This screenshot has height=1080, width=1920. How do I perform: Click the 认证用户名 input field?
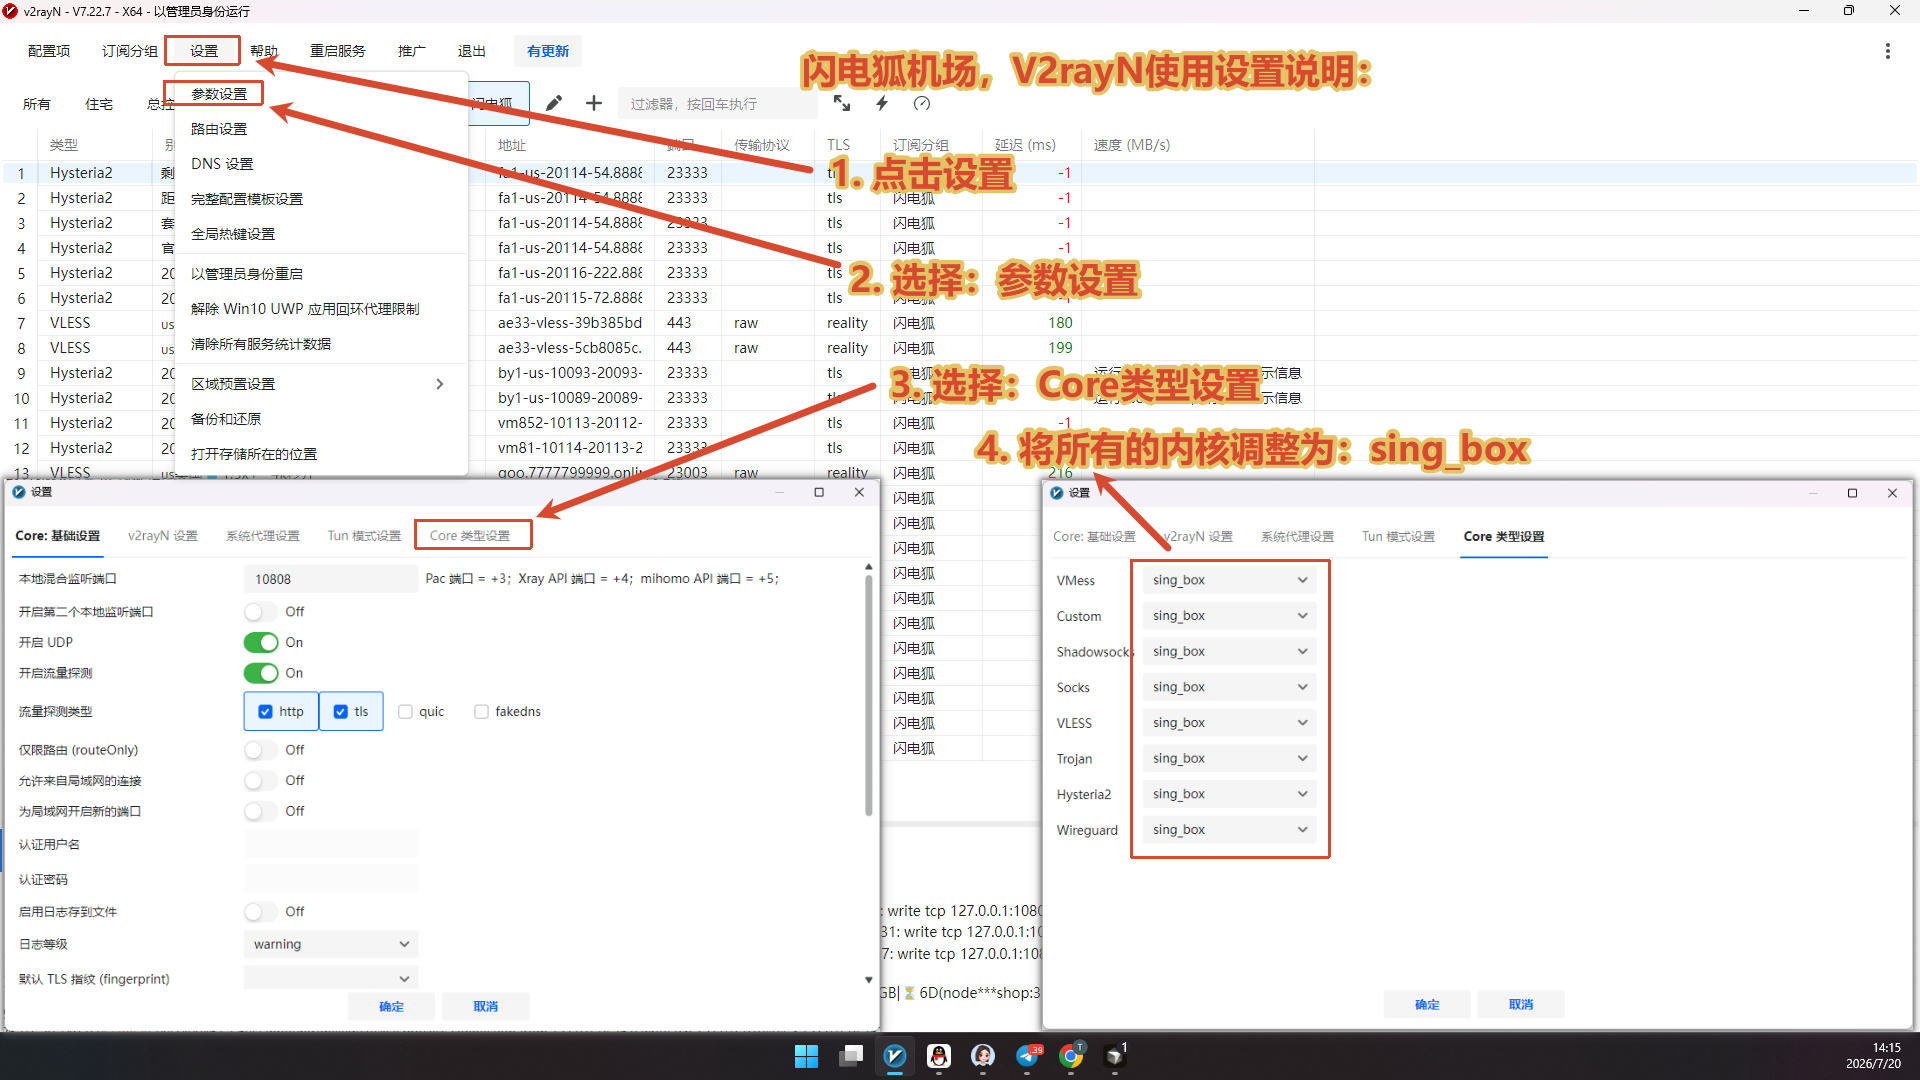point(331,844)
